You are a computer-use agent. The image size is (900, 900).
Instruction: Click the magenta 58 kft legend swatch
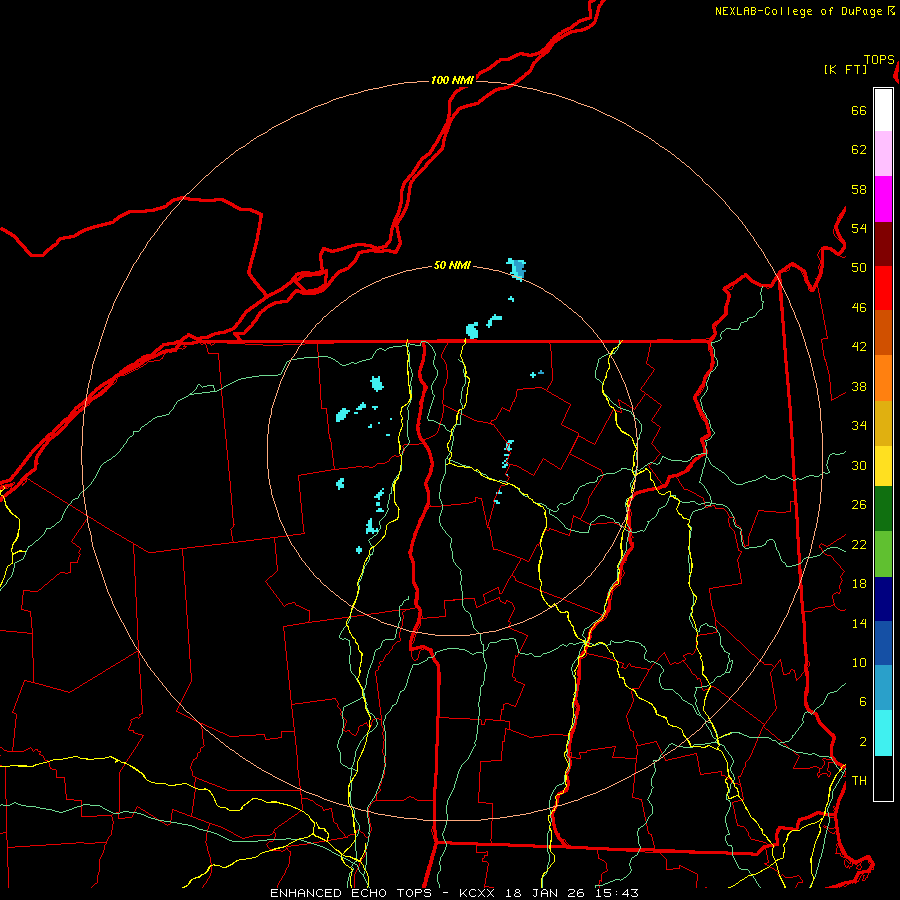(x=883, y=199)
